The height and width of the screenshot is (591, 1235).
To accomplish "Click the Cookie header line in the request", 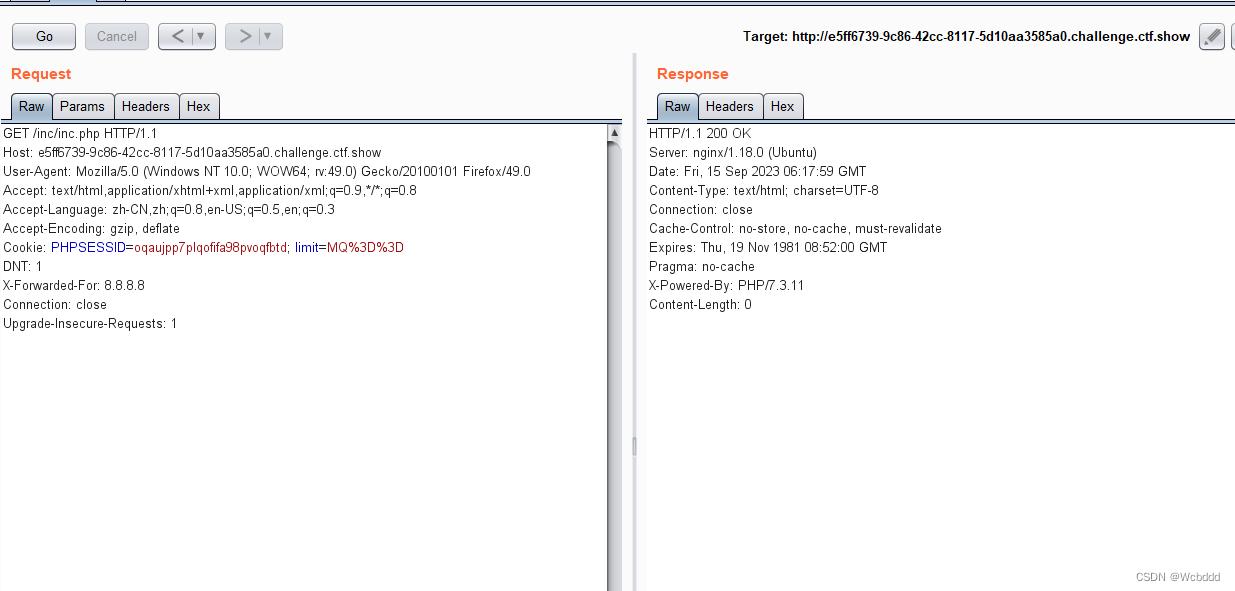I will click(203, 247).
